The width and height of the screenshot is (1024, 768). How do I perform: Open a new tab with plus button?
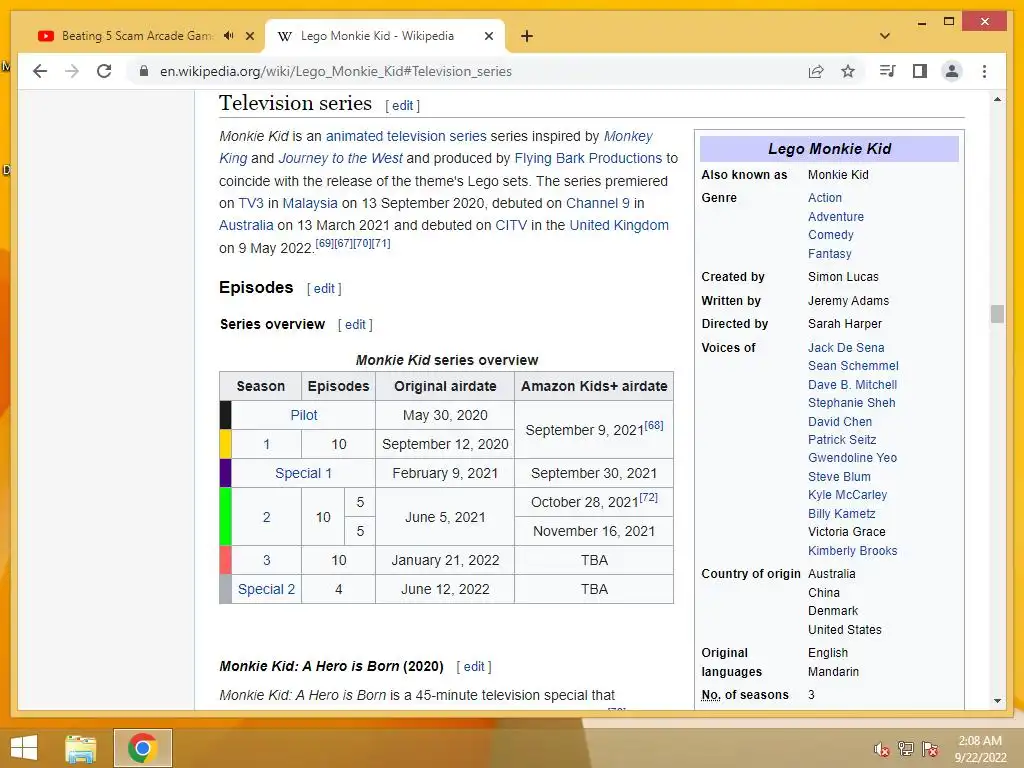click(527, 36)
